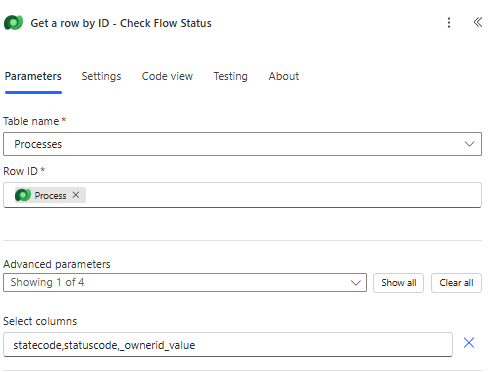Open the Table name dropdown showing Processes

(x=242, y=144)
